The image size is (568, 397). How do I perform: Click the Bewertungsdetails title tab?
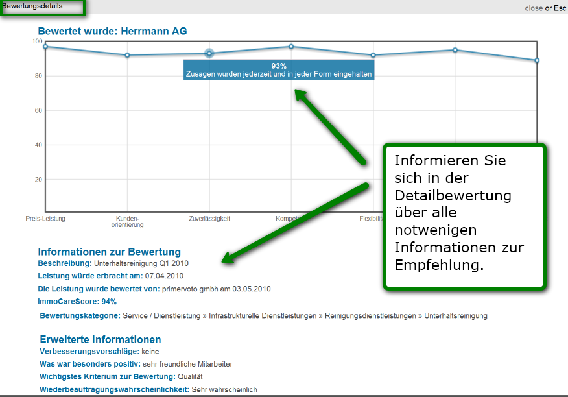pos(43,7)
